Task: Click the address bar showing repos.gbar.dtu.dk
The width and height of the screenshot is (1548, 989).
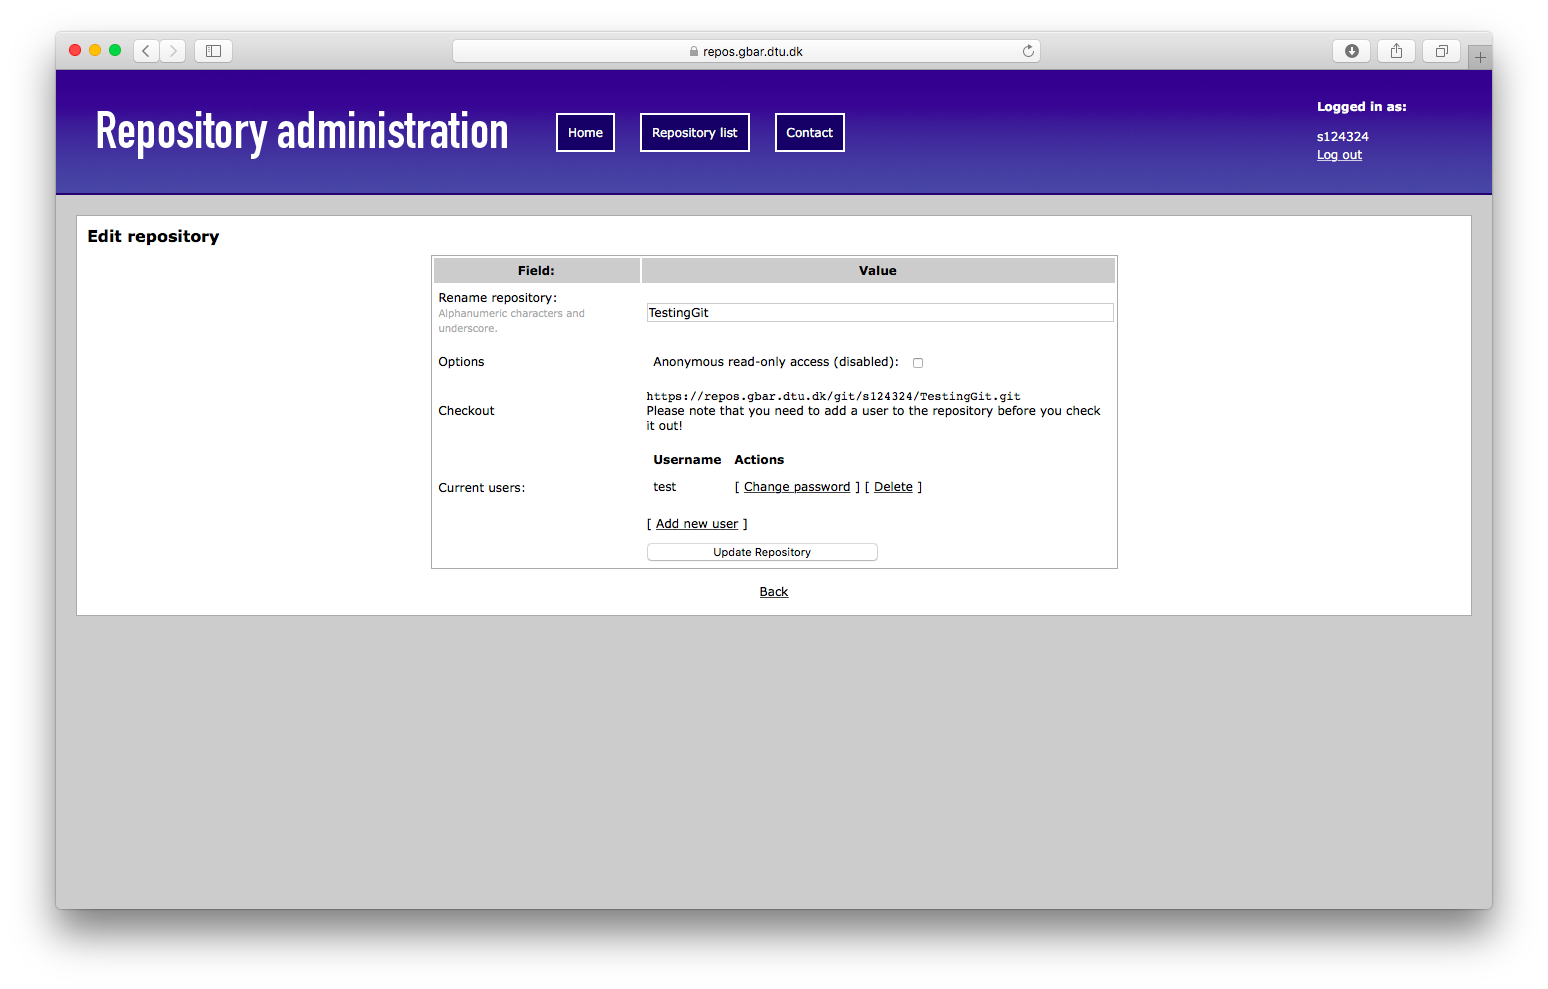Action: [746, 51]
